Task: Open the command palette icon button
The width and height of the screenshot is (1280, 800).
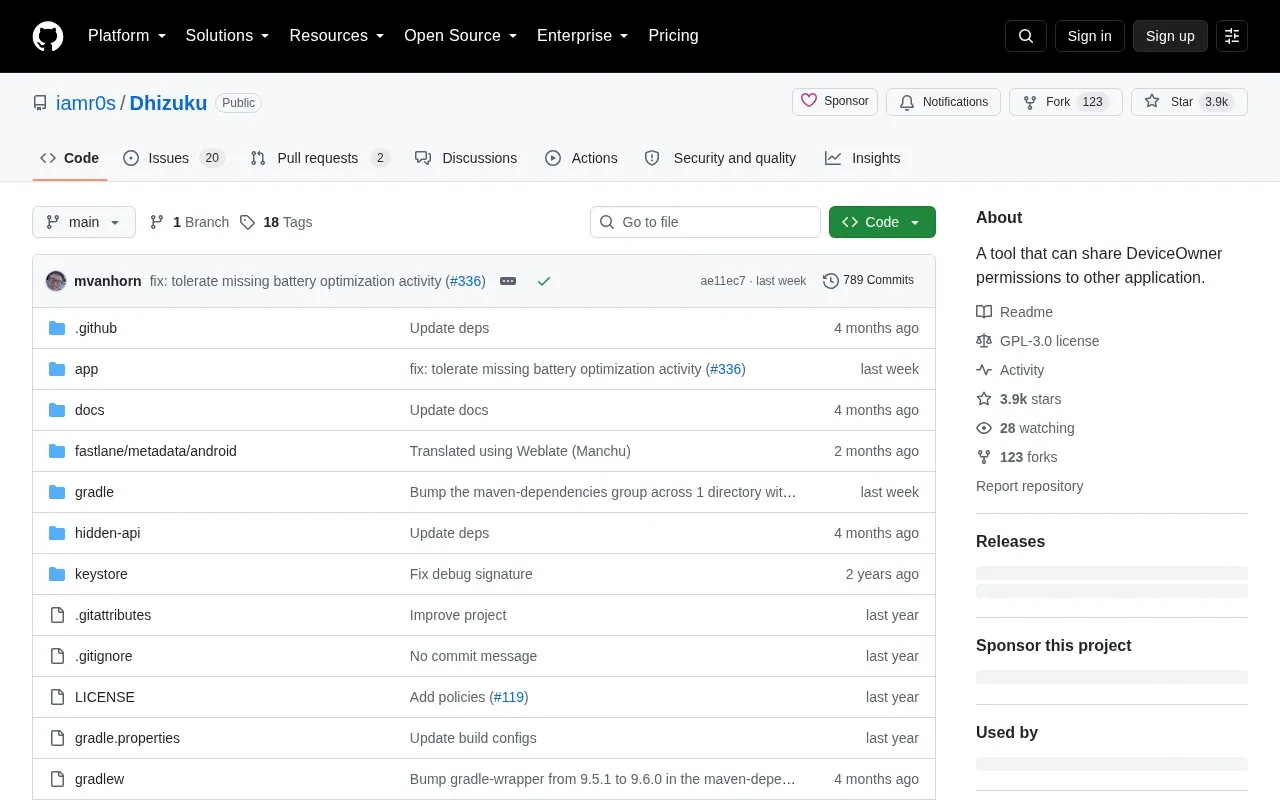Action: pos(1232,36)
